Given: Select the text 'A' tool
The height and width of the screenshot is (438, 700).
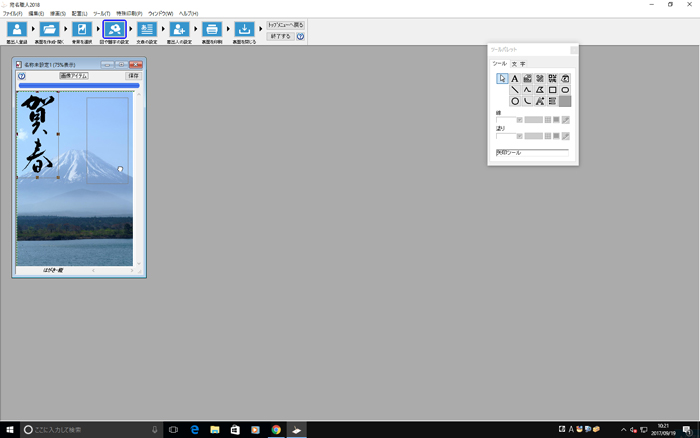Looking at the screenshot, I should [x=515, y=78].
